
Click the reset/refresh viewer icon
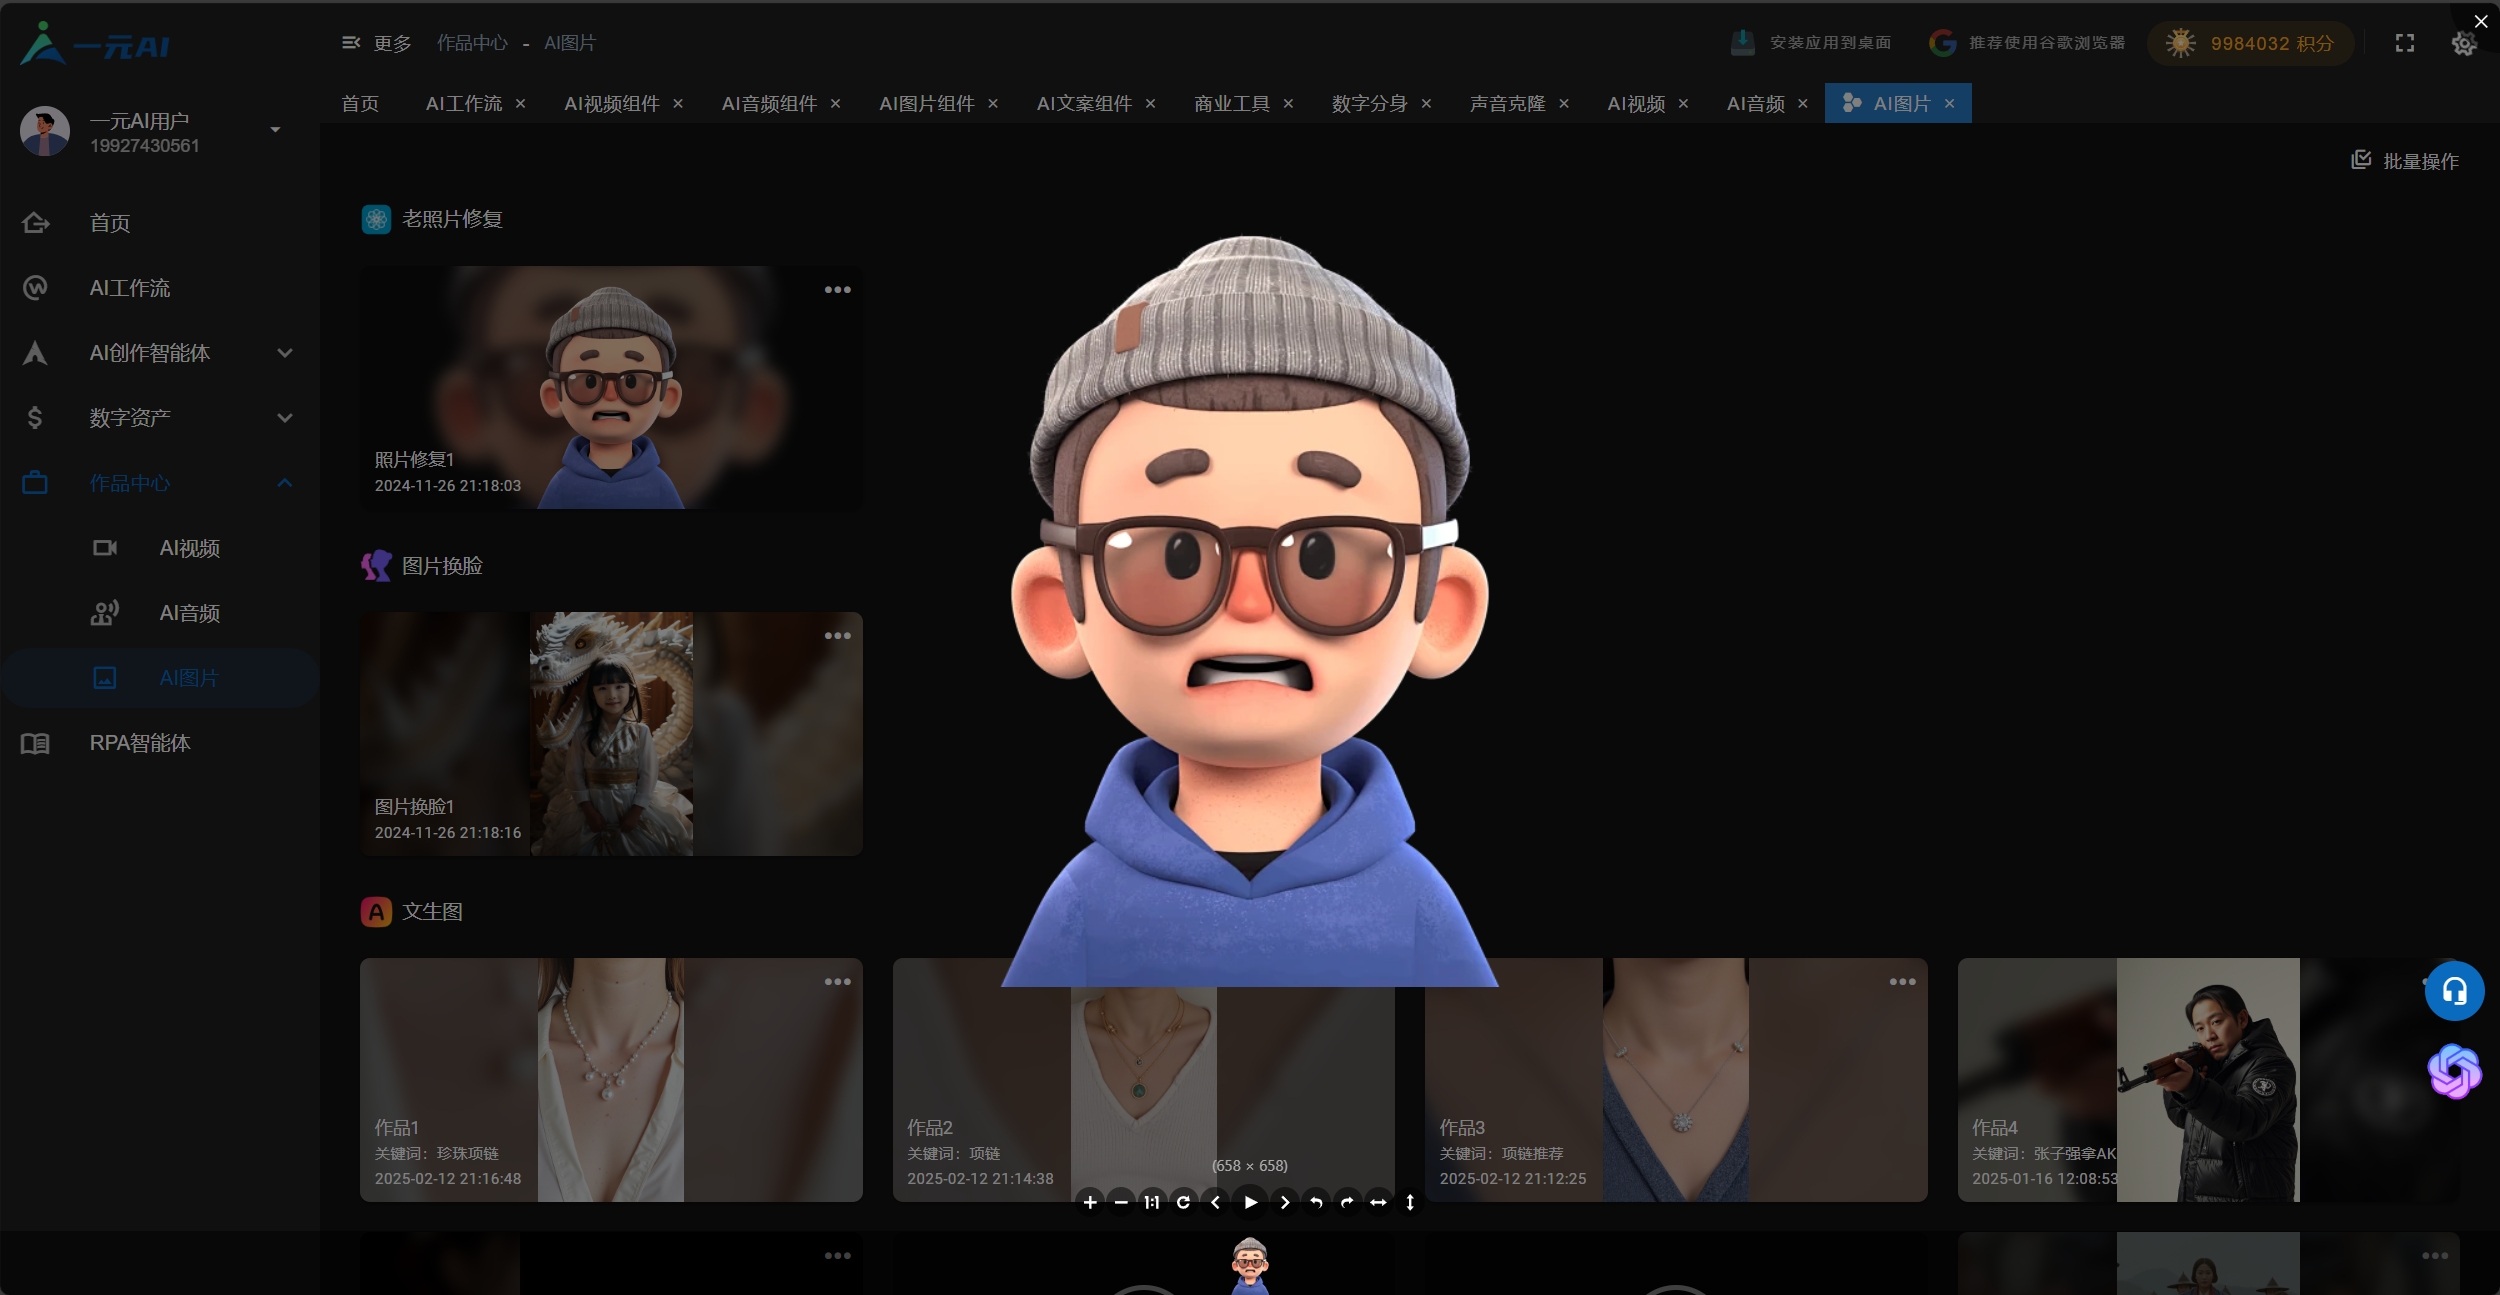(1183, 1202)
